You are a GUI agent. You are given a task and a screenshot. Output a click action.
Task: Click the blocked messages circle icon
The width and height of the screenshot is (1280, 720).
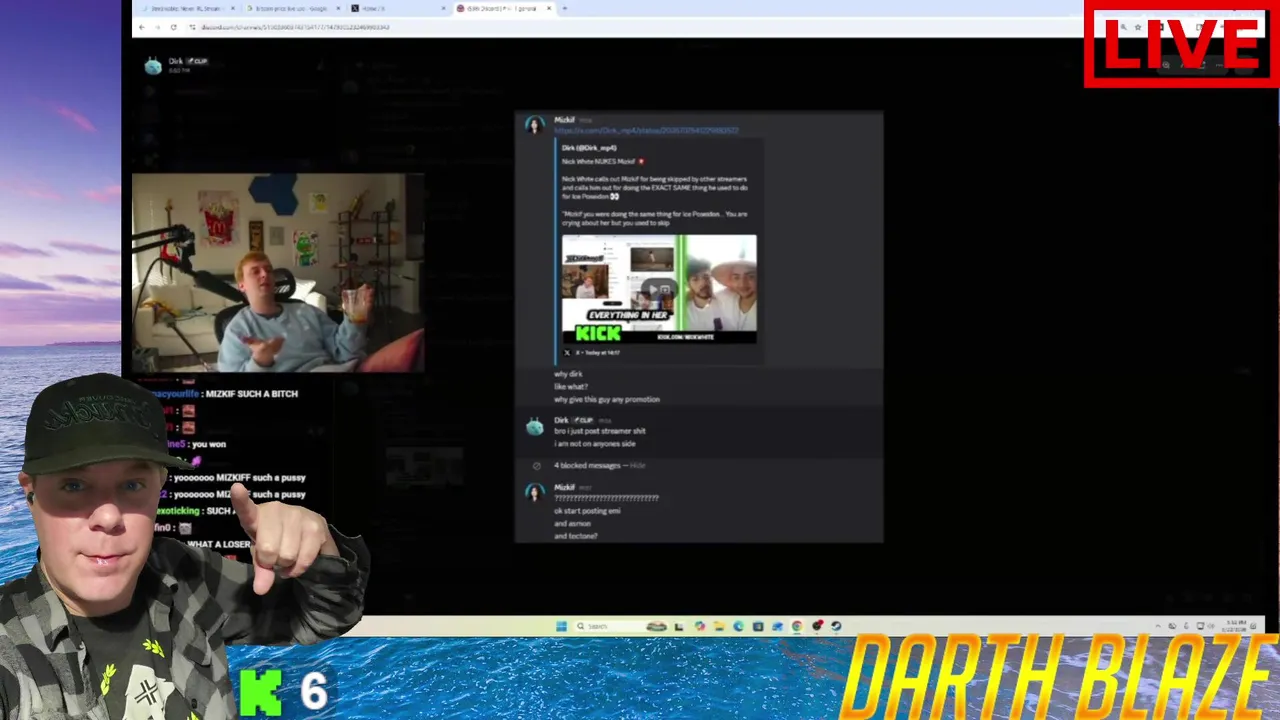tap(537, 466)
